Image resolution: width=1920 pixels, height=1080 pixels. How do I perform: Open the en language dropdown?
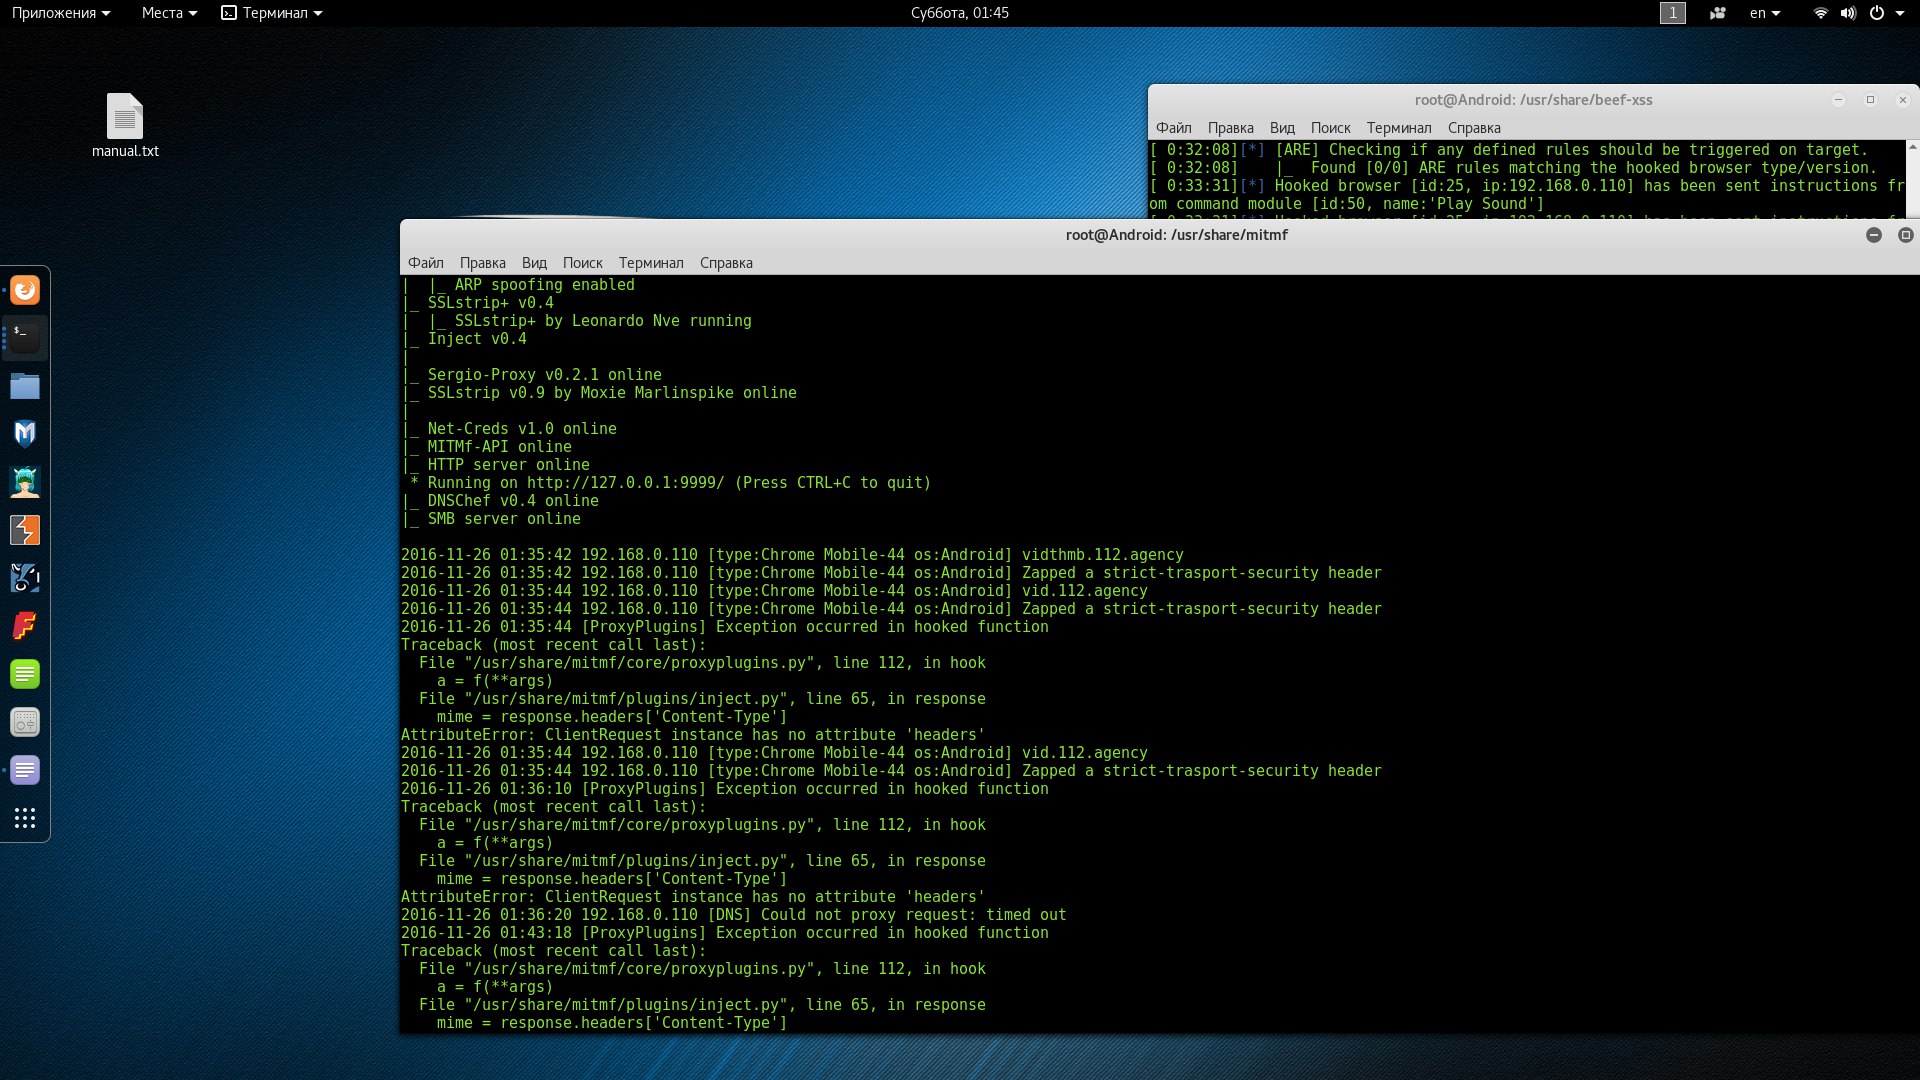(1764, 13)
